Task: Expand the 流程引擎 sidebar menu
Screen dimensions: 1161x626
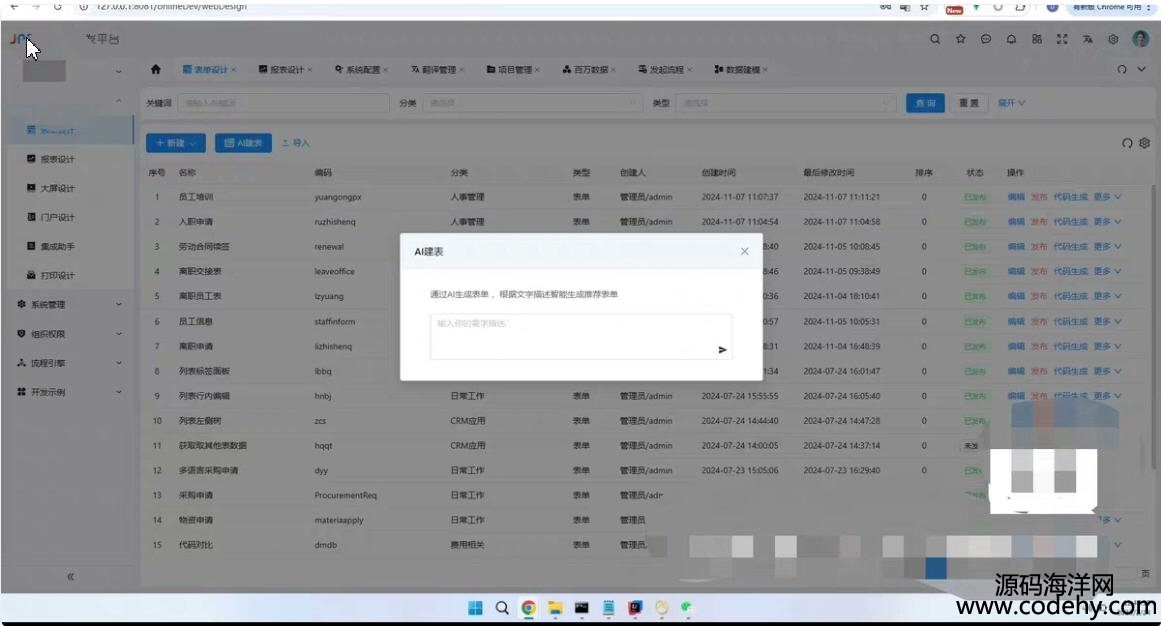Action: (66, 363)
